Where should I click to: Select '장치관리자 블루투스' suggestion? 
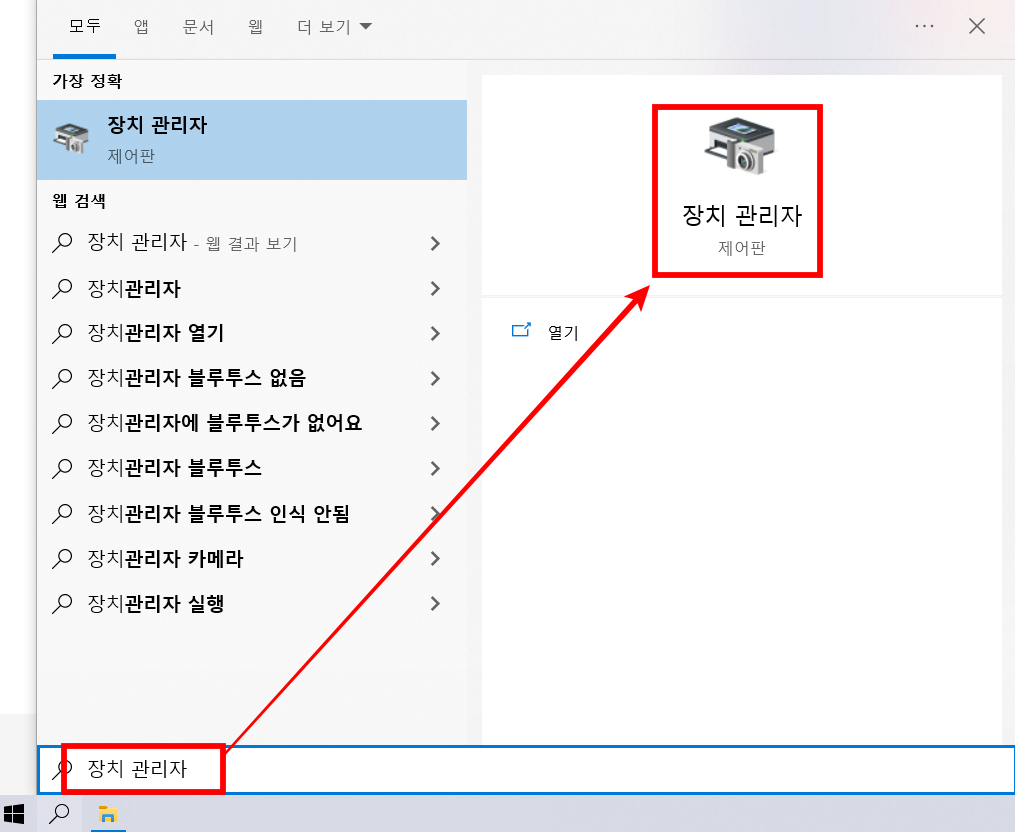[252, 468]
